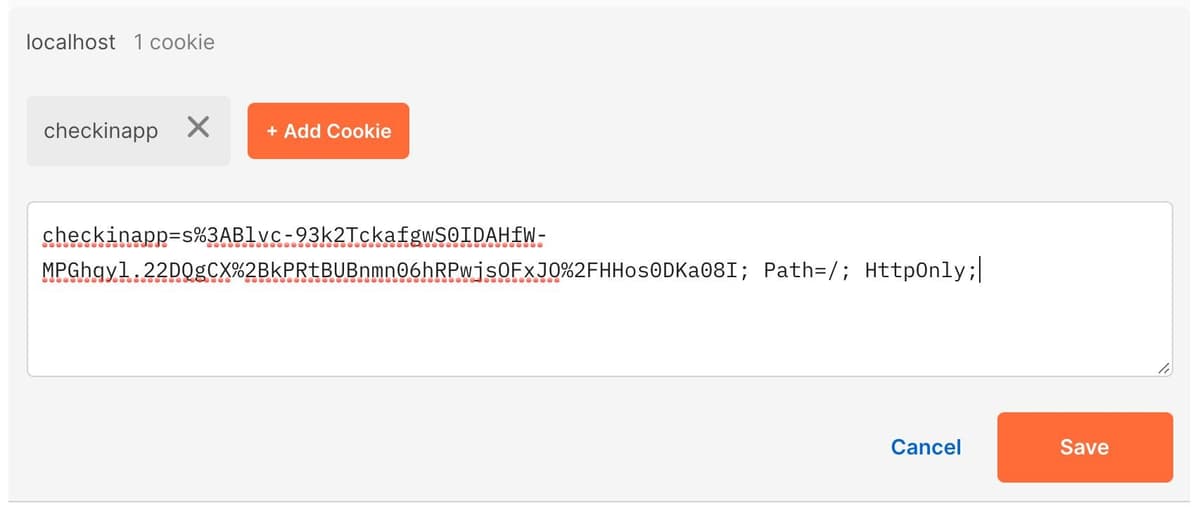
Task: Click the FHHos0DKa08I value segment
Action: pyautogui.click(x=669, y=271)
